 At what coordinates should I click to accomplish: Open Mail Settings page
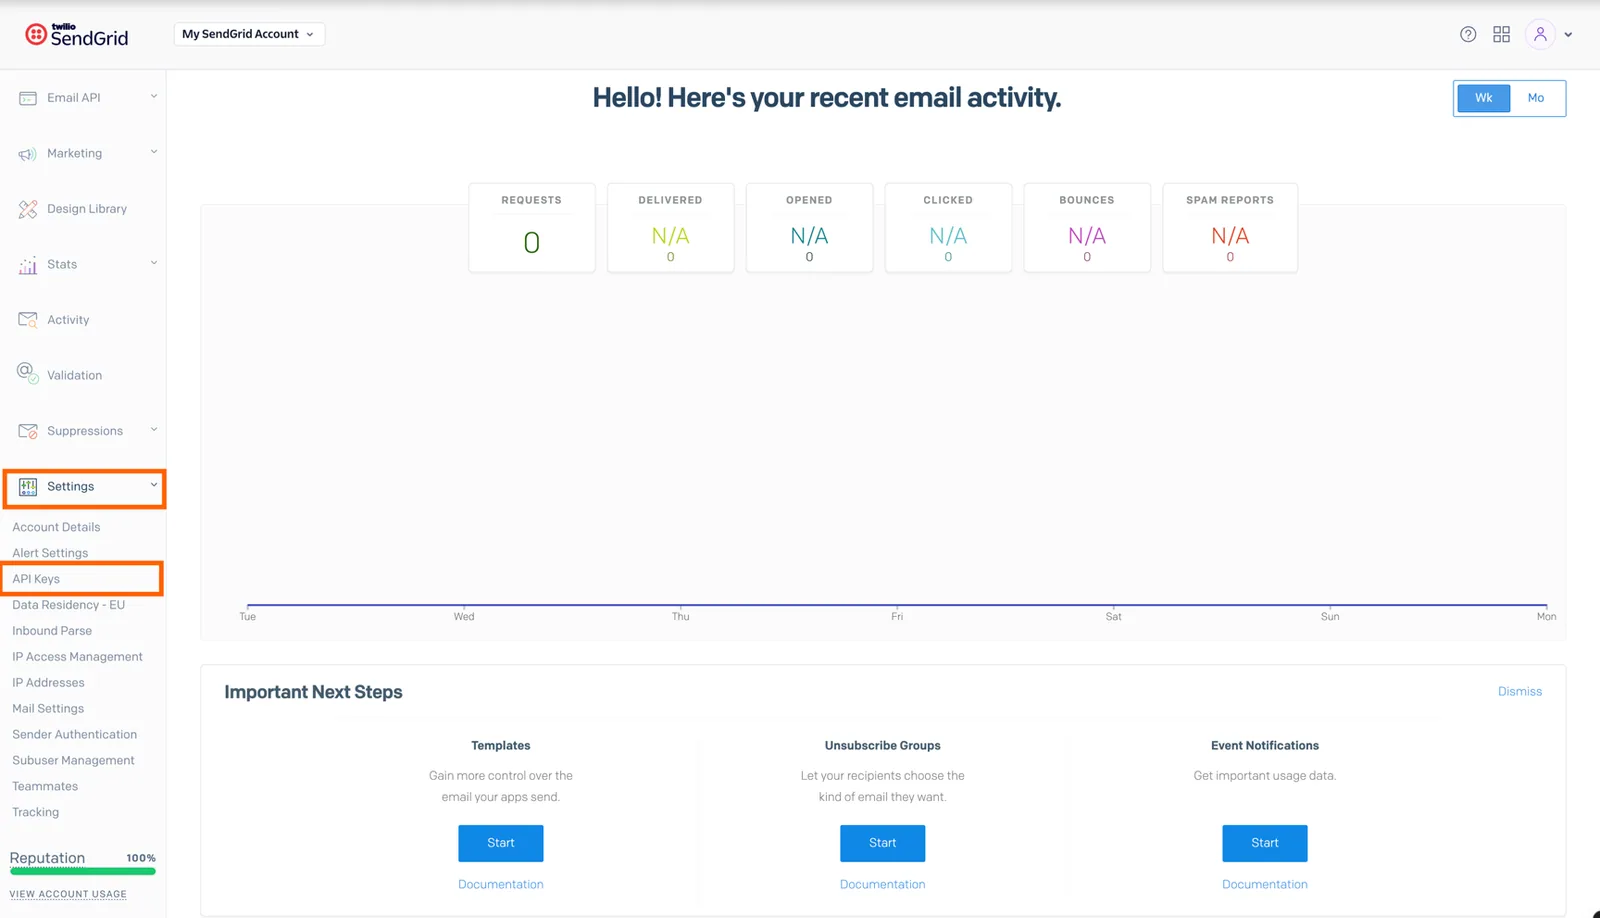(48, 709)
